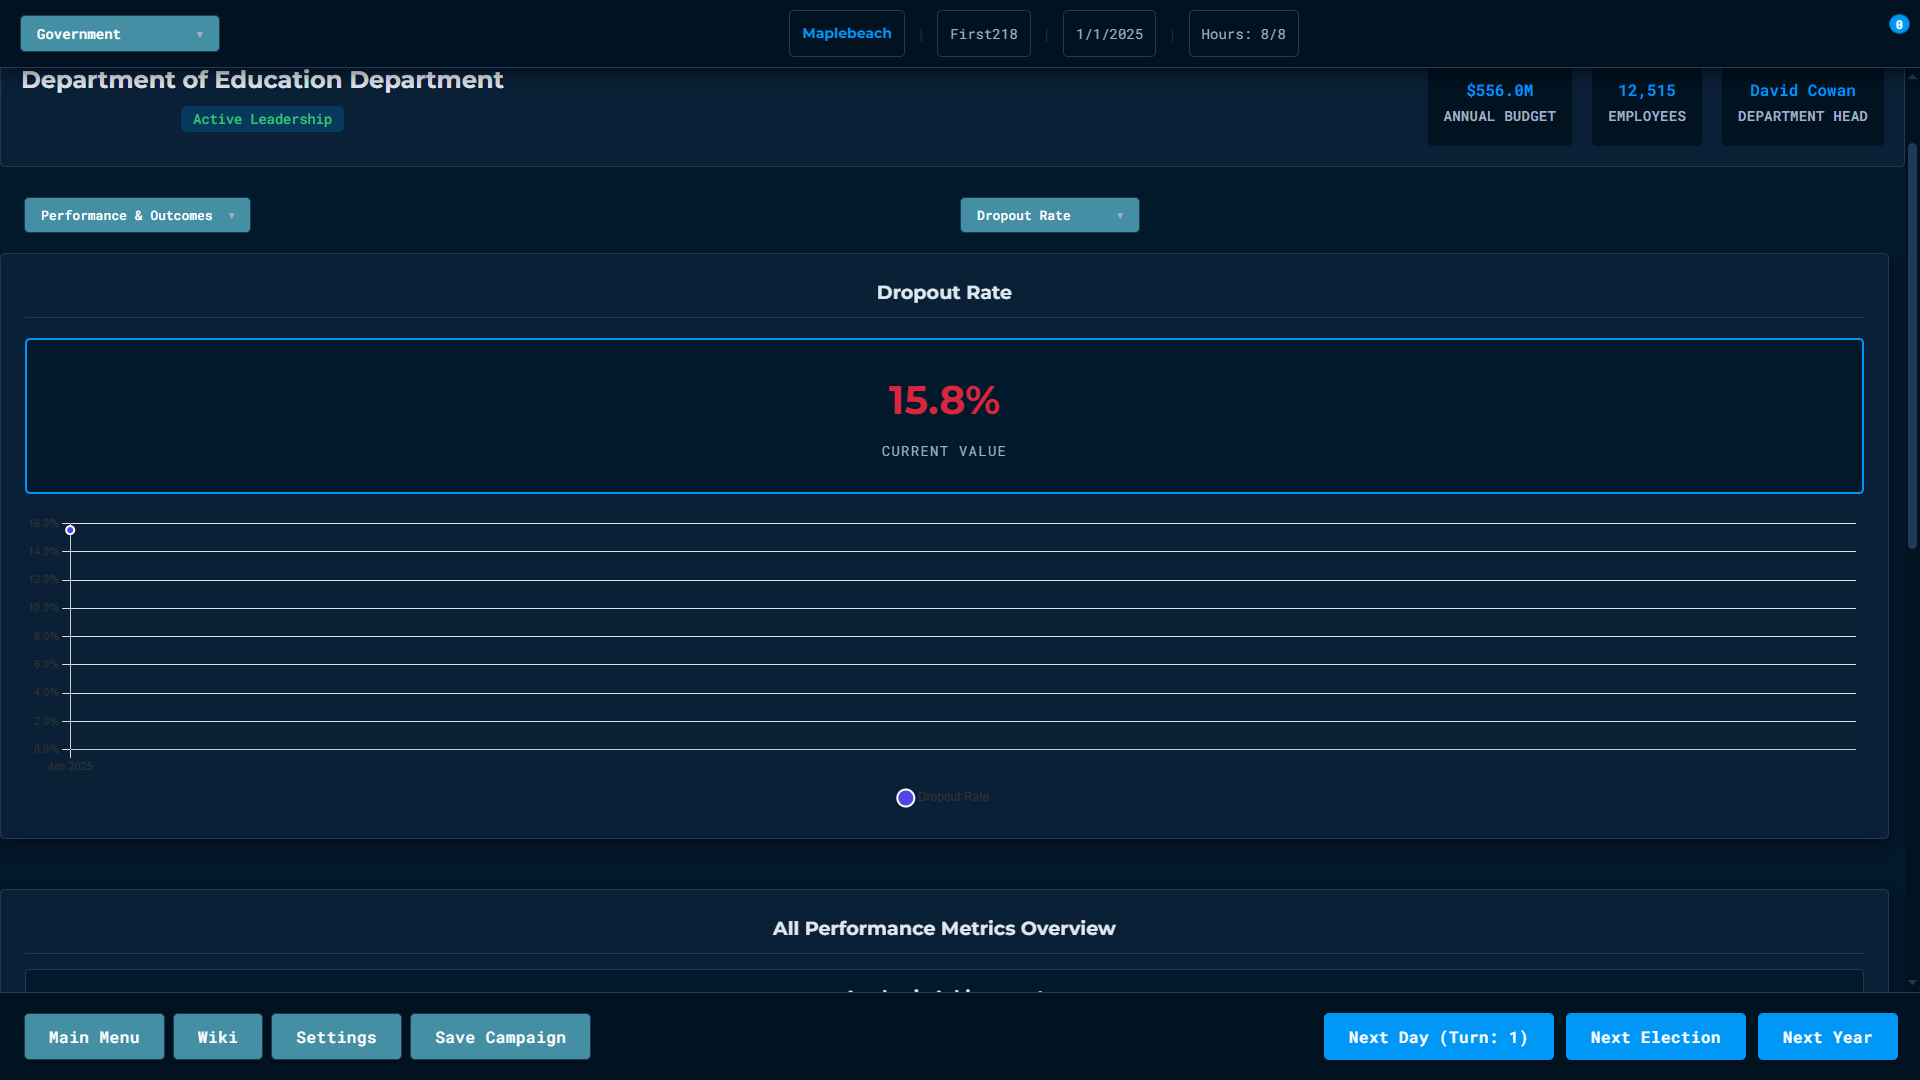This screenshot has height=1080, width=1920.
Task: Click the 1/1/2025 date display
Action: pos(1108,34)
